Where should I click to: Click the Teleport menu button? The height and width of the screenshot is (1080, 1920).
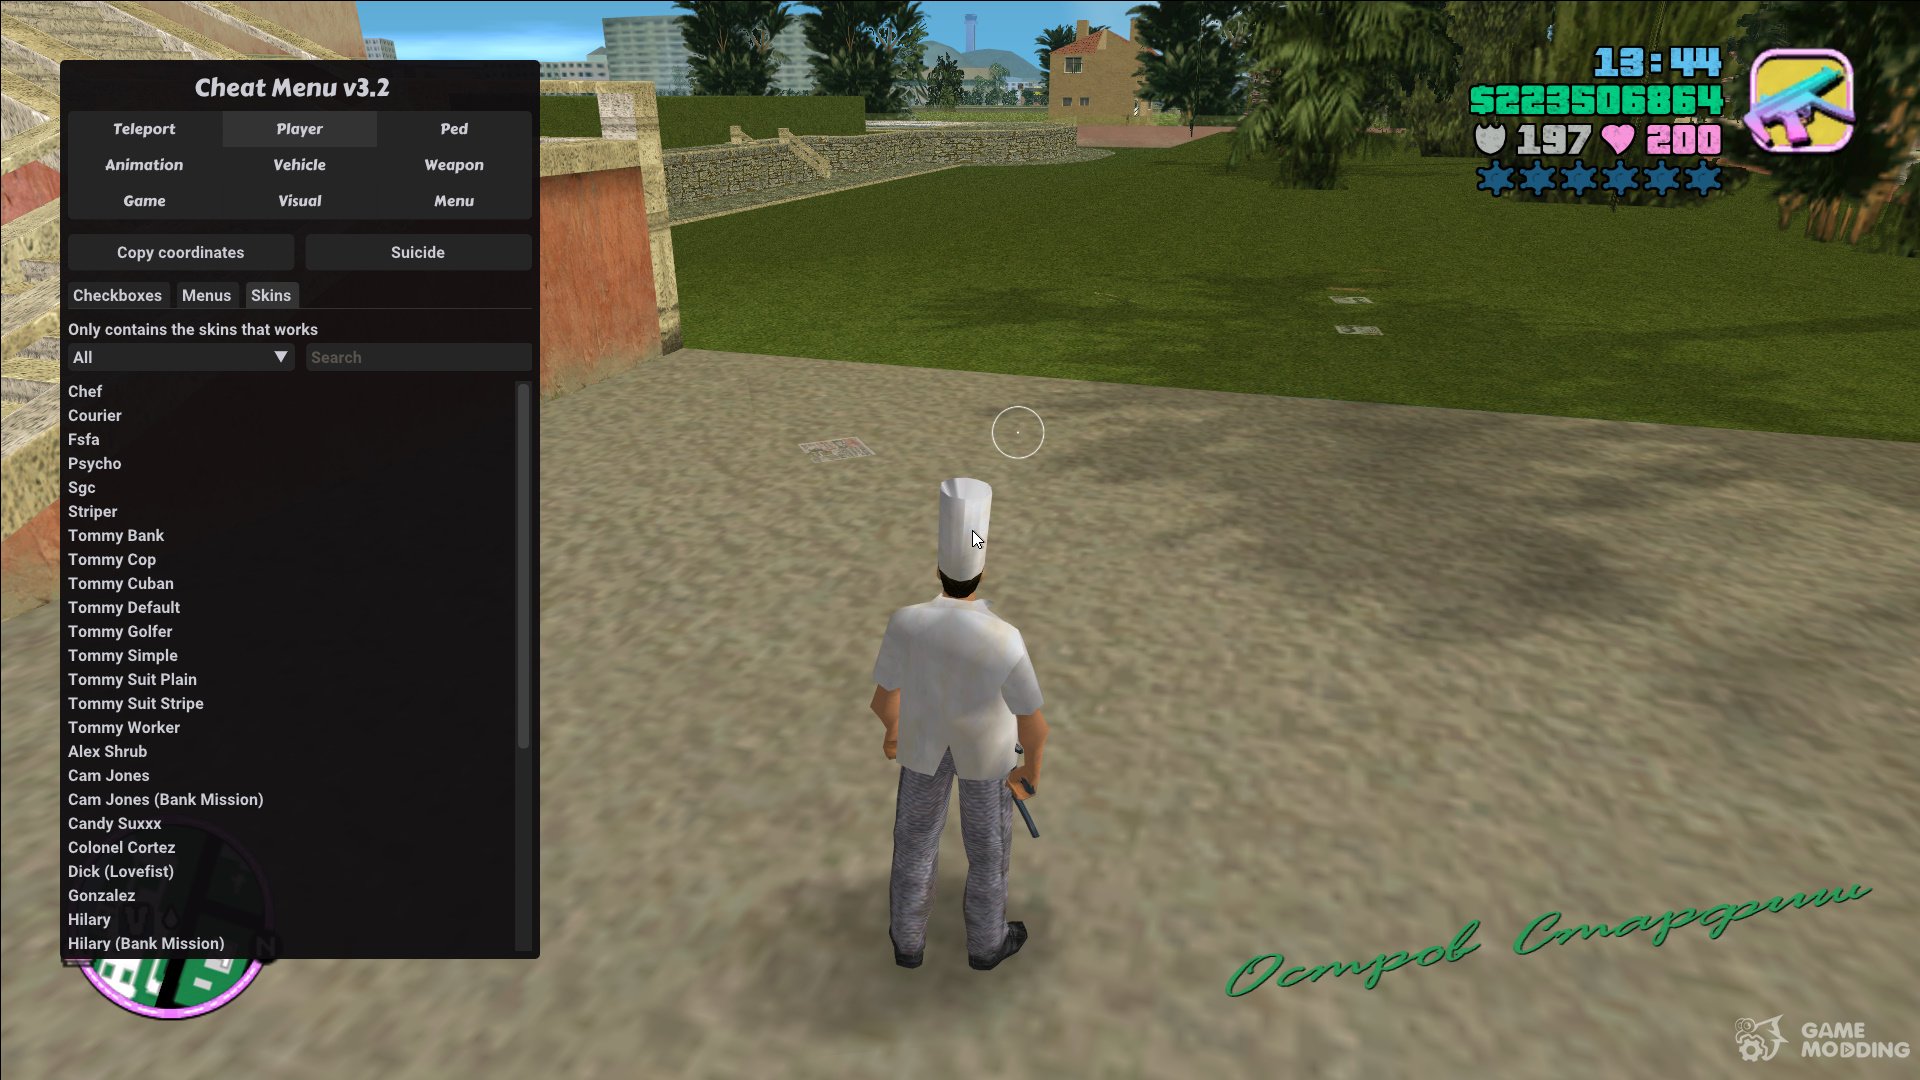[142, 128]
